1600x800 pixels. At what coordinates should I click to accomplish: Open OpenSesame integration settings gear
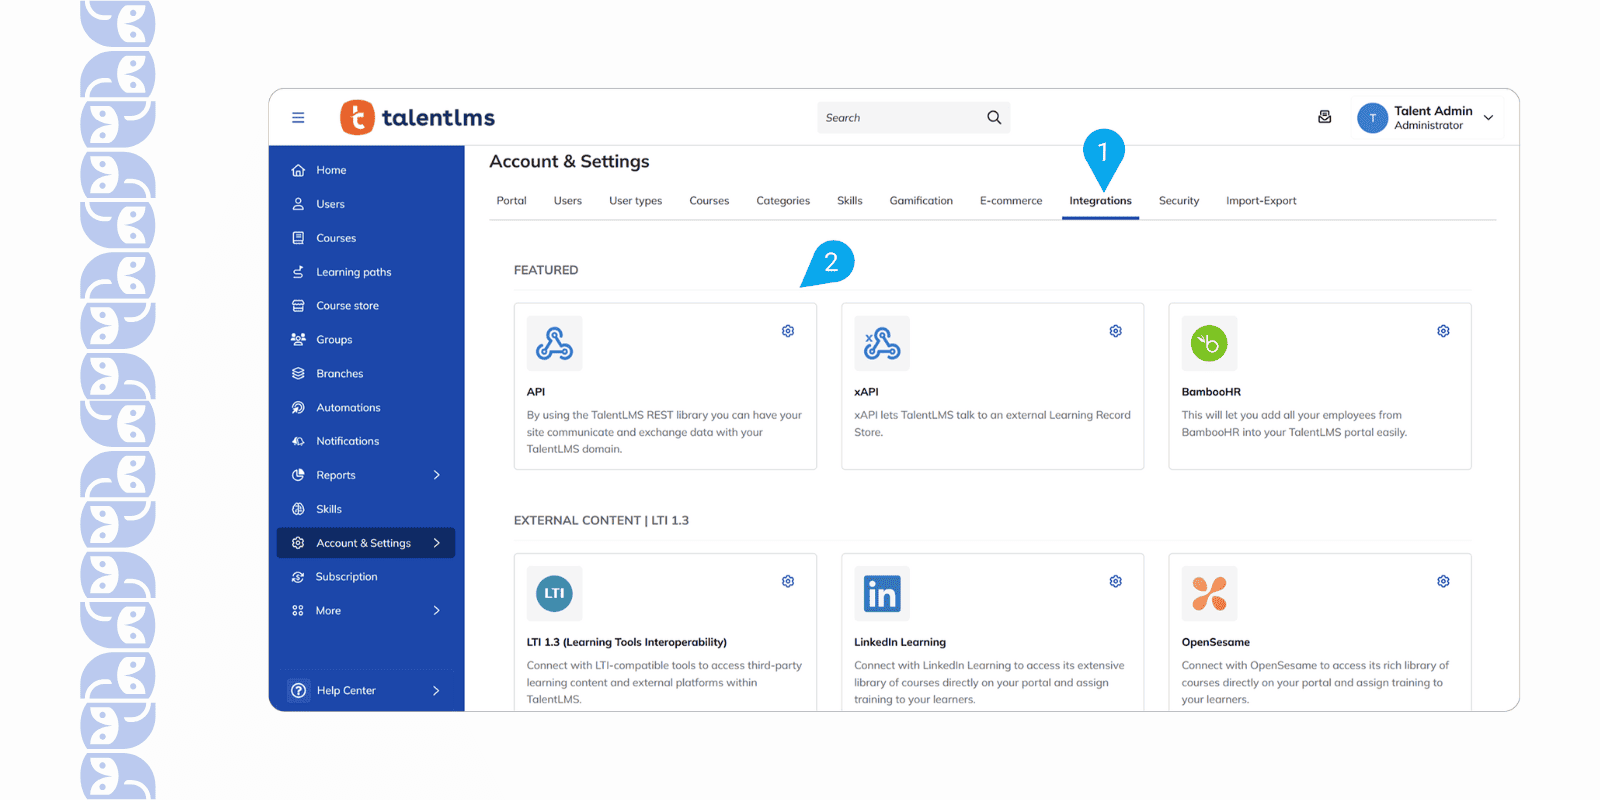coord(1443,581)
